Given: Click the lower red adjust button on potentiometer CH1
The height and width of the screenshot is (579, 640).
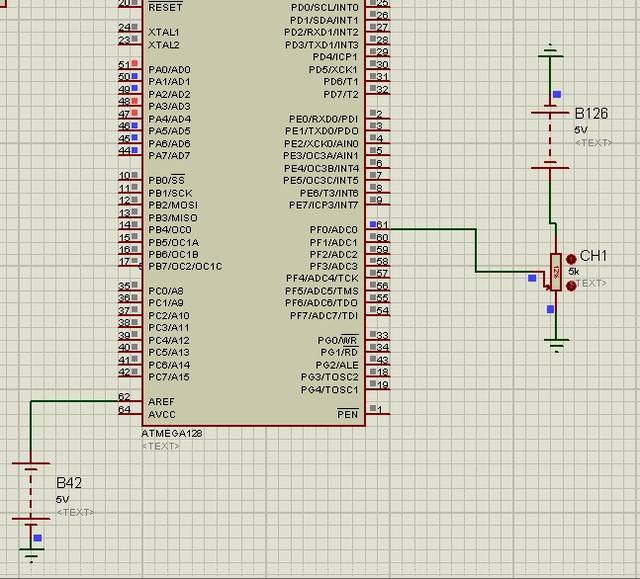Looking at the screenshot, I should [x=571, y=286].
